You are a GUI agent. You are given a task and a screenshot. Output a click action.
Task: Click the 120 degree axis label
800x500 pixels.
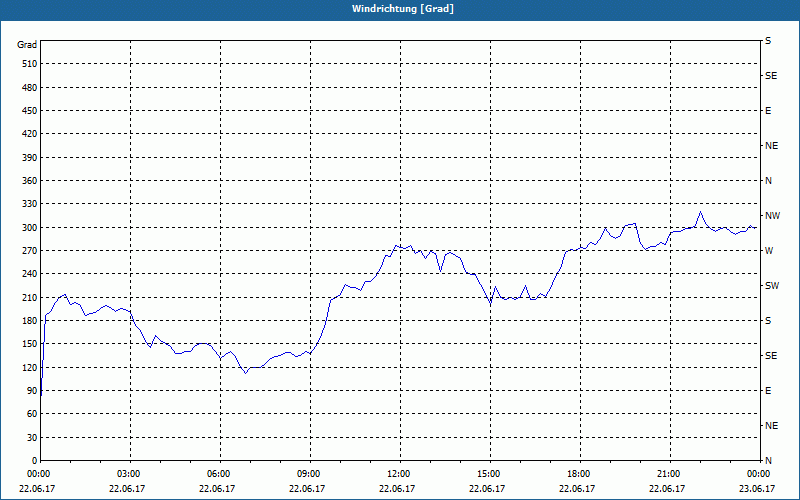click(30, 367)
